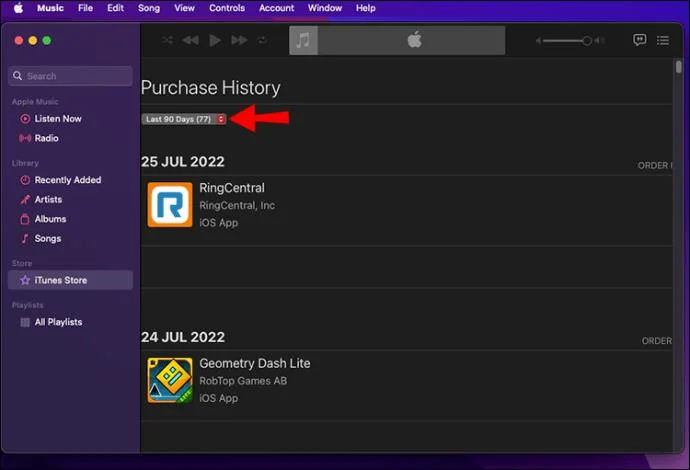Show the Up Next queue list
690x470 pixels.
[x=663, y=40]
